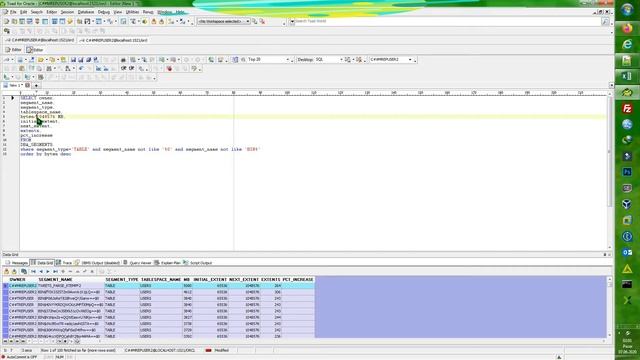Click the printer icon in editor toolbar
This screenshot has width=640, height=360.
[123, 60]
